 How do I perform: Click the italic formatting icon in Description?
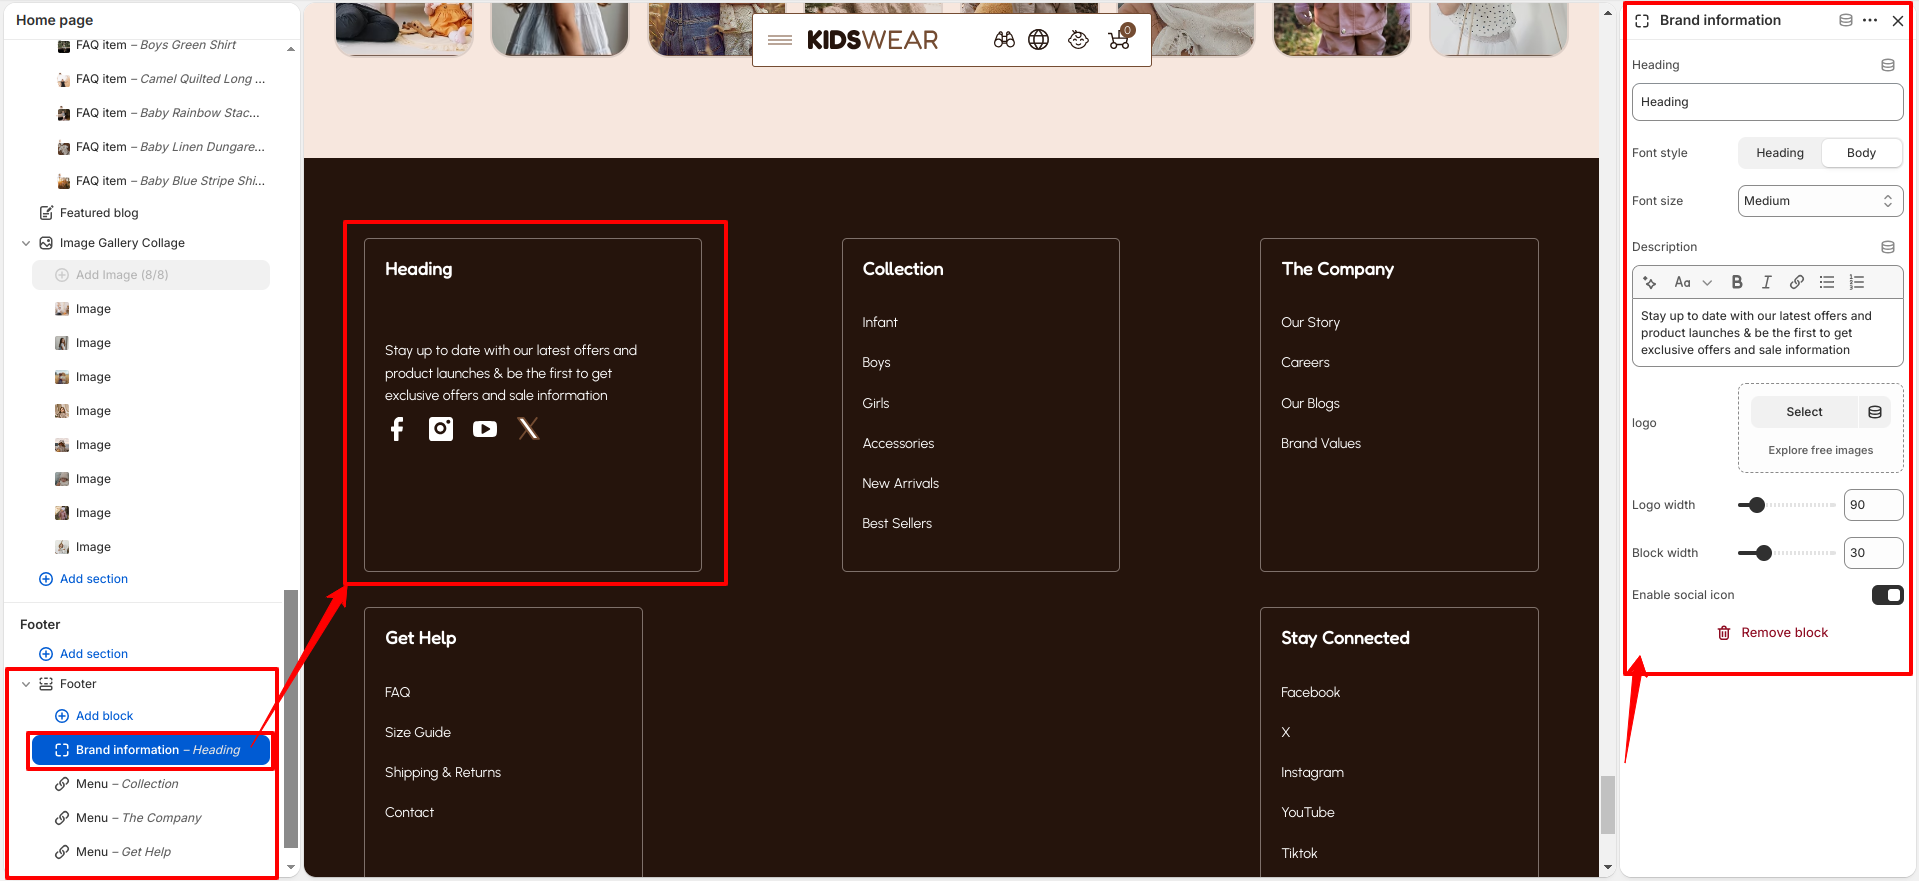point(1767,283)
